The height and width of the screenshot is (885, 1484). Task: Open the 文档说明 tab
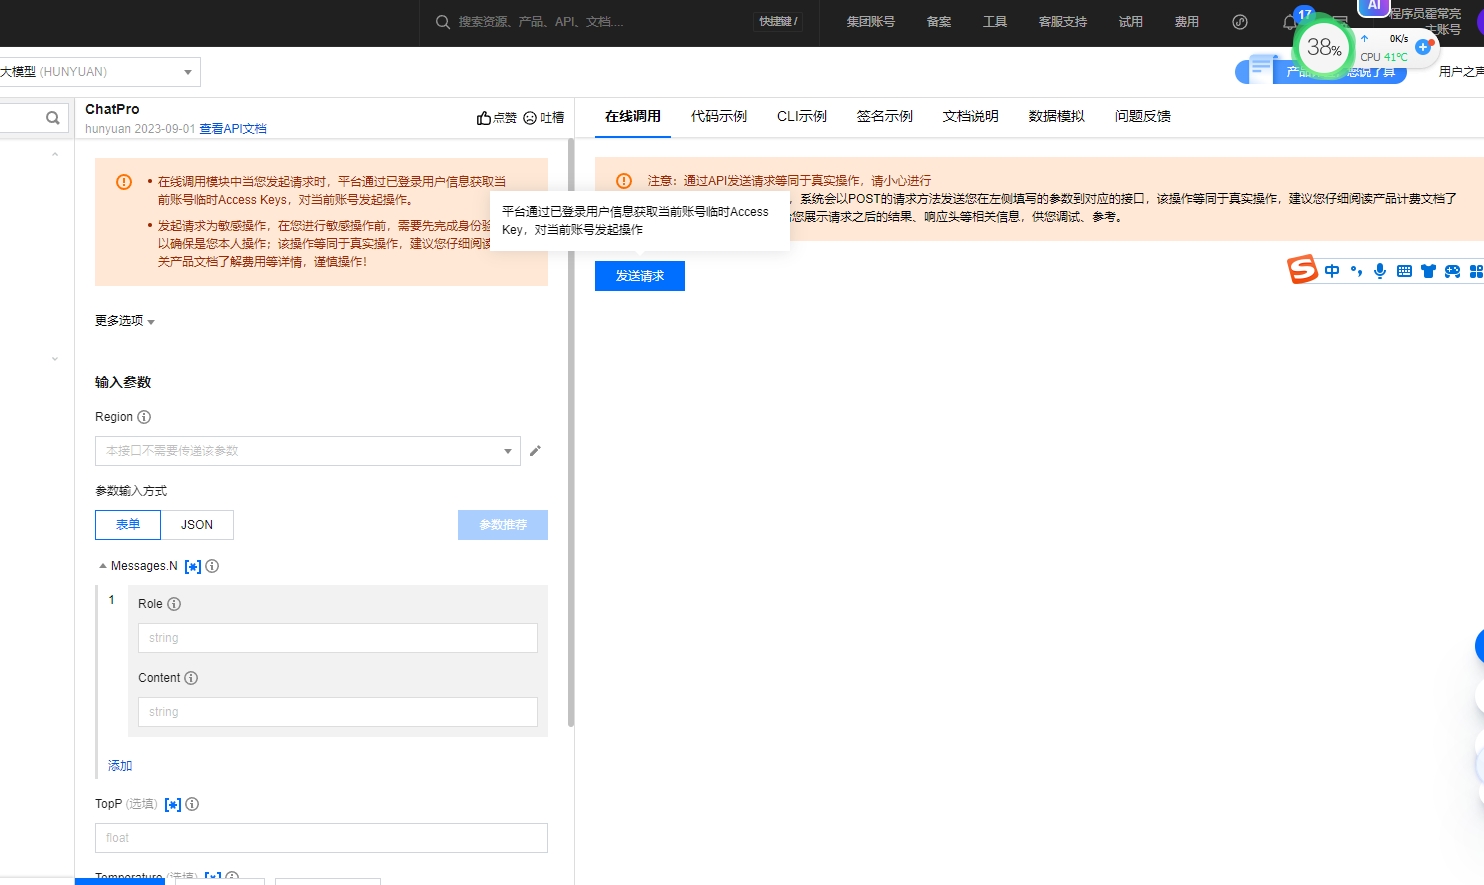point(971,117)
